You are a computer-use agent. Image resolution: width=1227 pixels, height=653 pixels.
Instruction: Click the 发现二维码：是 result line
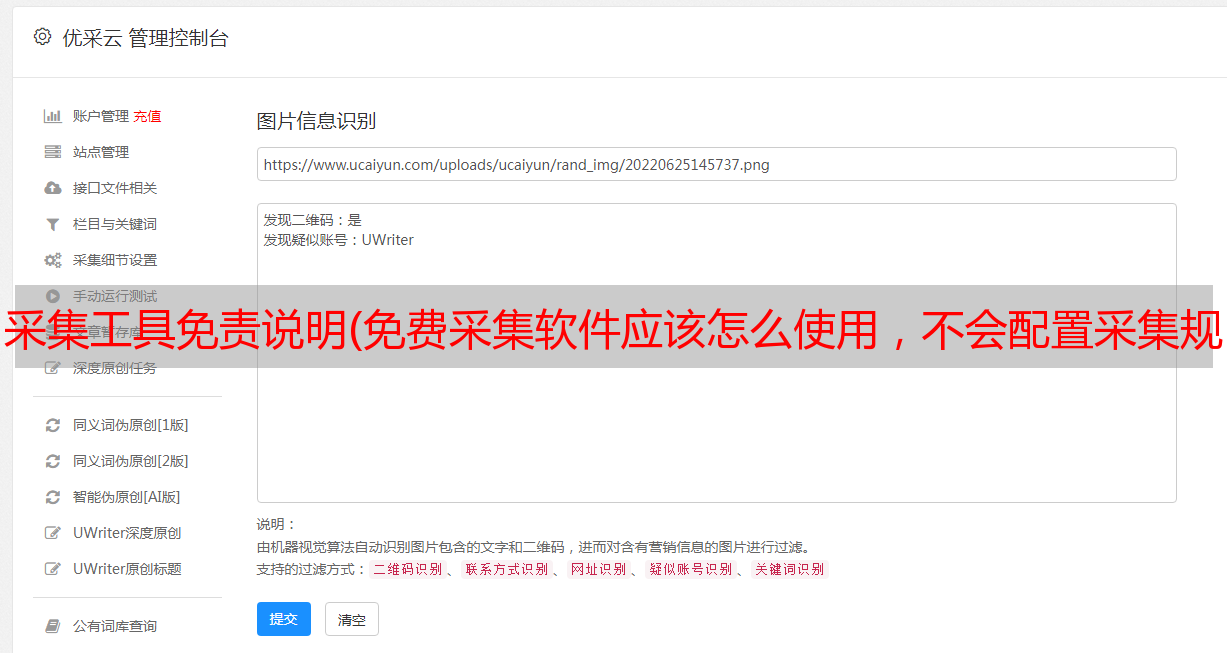[x=313, y=220]
